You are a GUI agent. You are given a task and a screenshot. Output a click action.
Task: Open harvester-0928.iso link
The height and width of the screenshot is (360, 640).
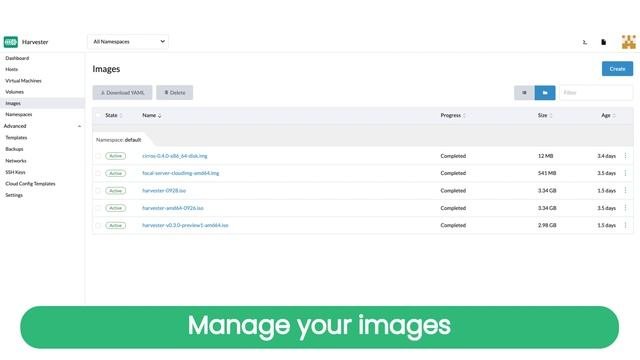click(x=164, y=191)
